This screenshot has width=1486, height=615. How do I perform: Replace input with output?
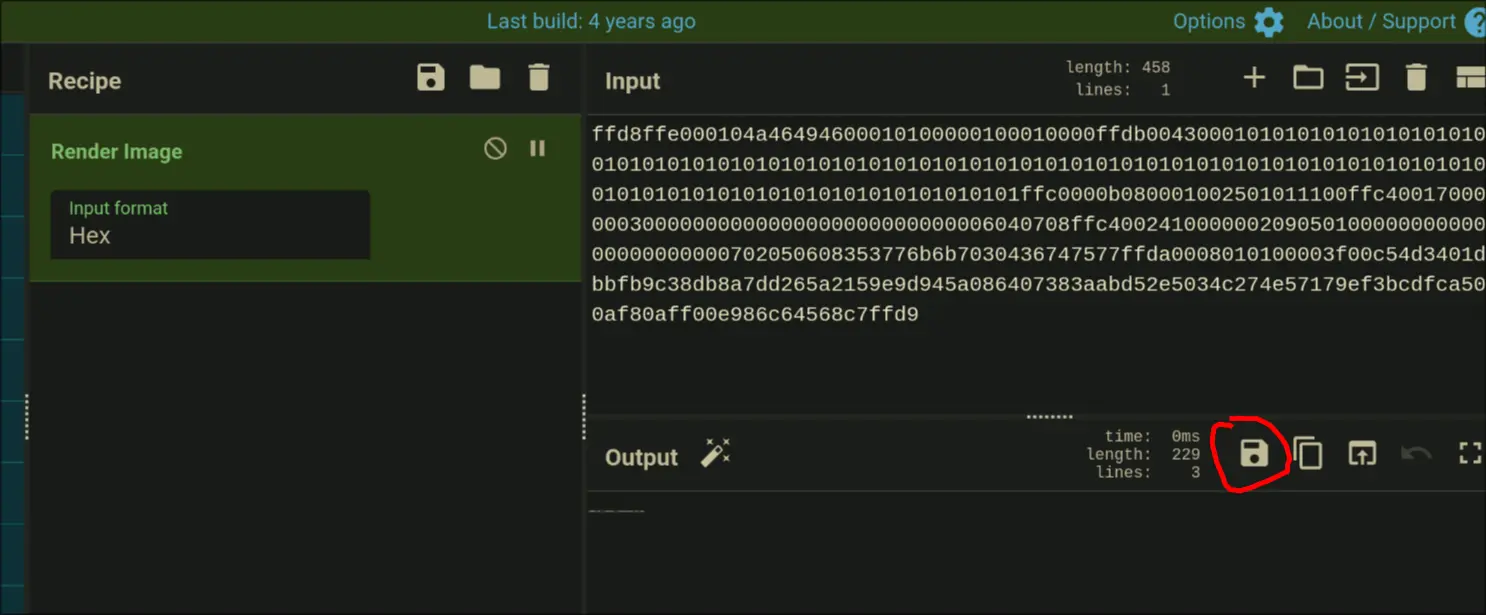click(x=1362, y=454)
